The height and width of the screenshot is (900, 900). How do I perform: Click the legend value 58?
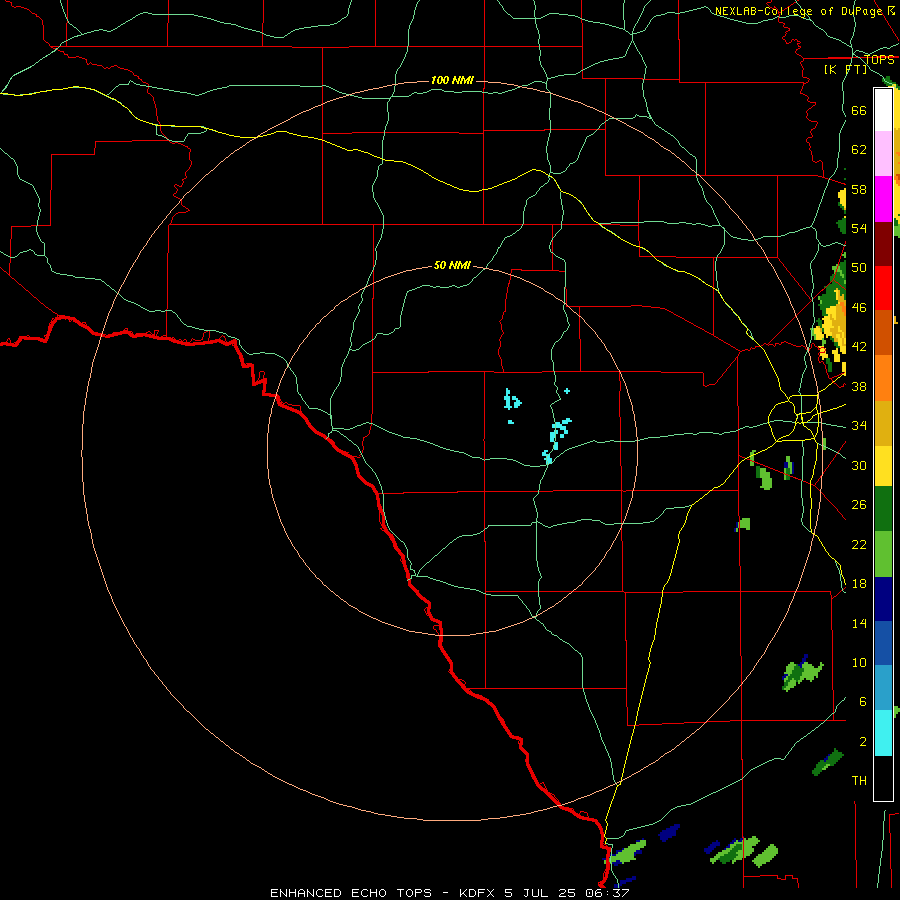tap(859, 189)
